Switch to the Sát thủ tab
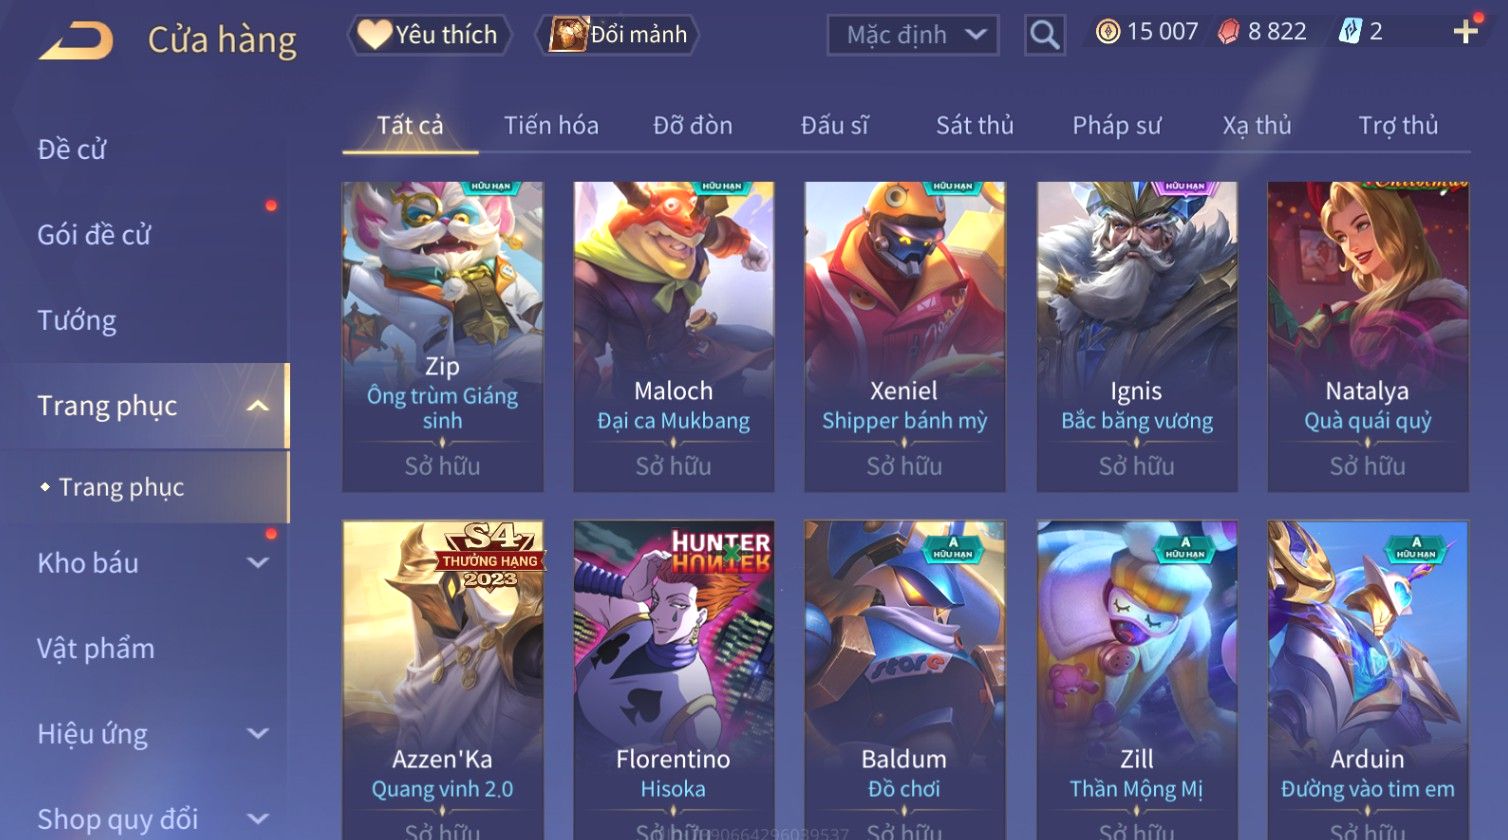The height and width of the screenshot is (840, 1508). (974, 126)
